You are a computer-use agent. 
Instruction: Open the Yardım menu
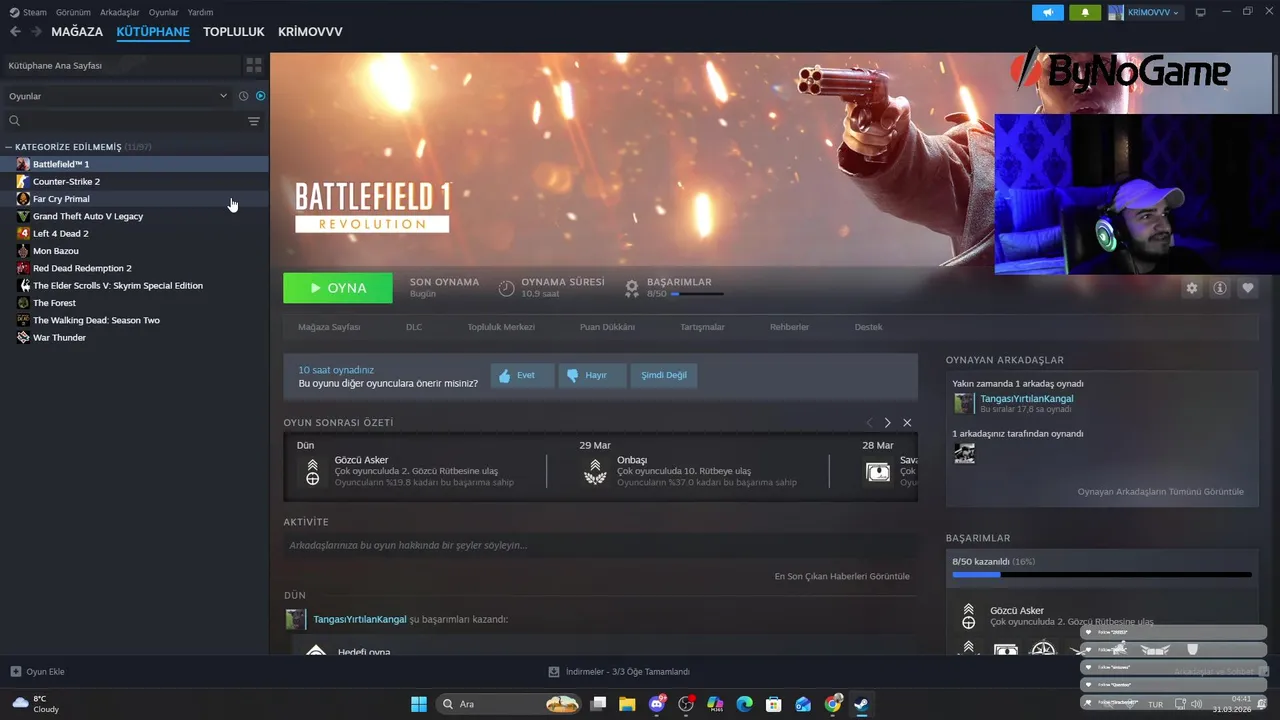click(x=200, y=12)
